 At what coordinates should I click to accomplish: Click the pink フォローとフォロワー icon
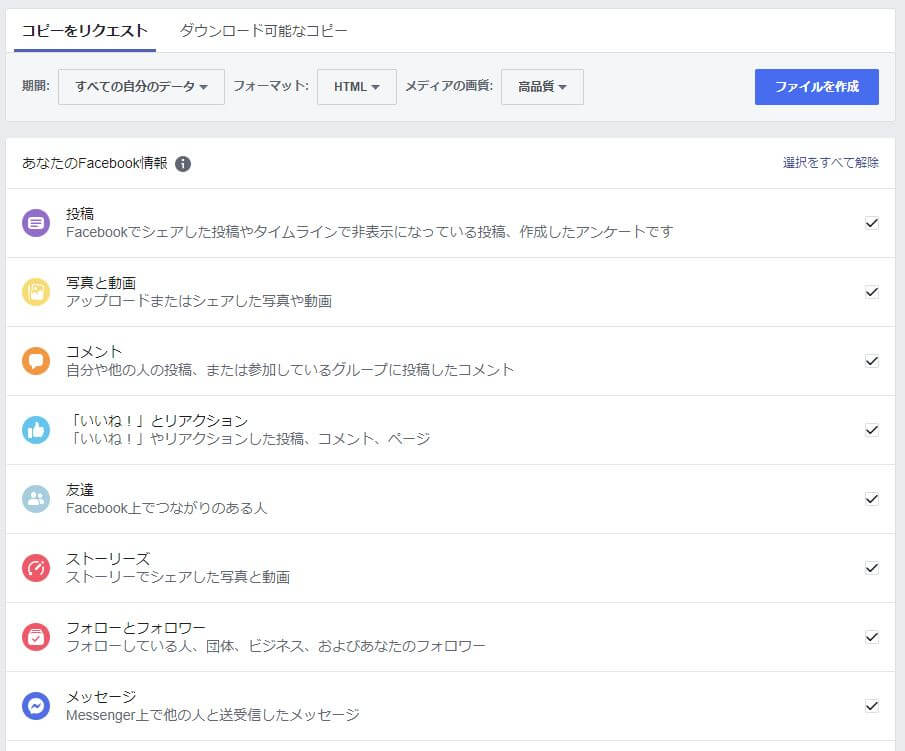pos(37,636)
